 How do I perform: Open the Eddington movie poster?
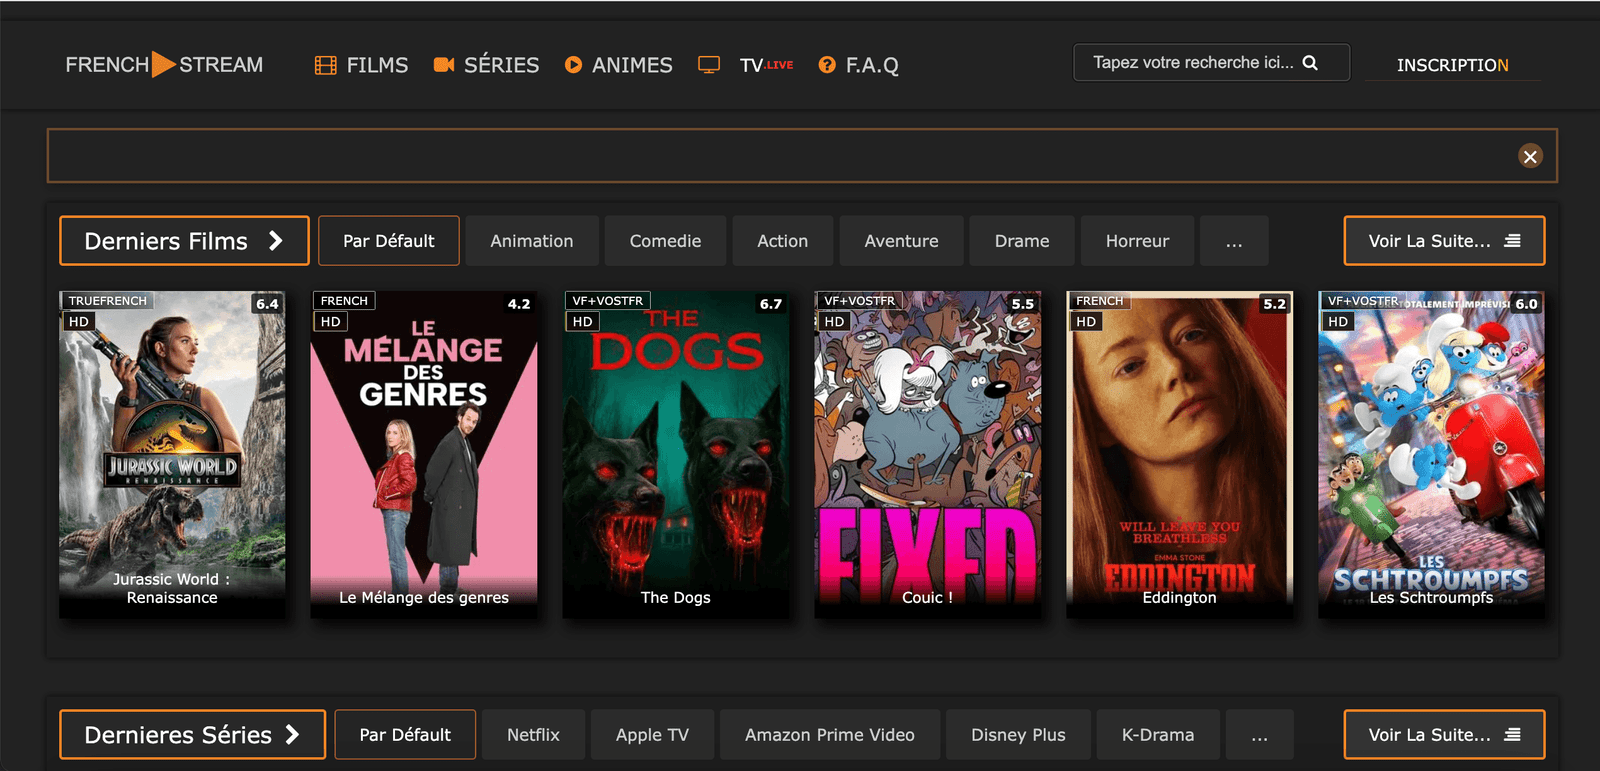(1179, 455)
